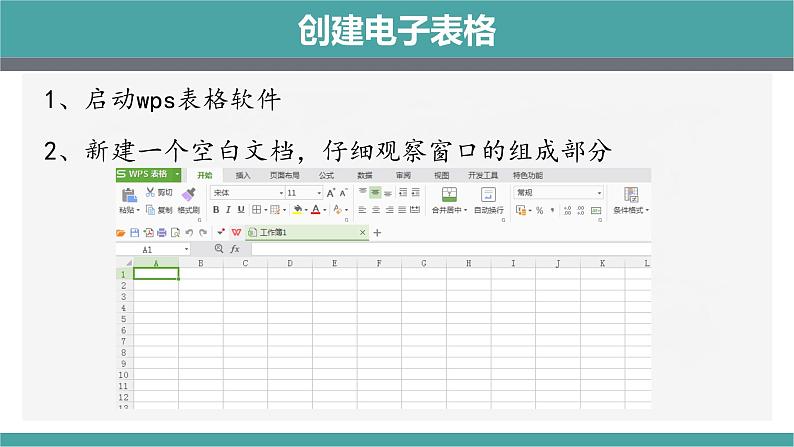Click the percent style icon
794x447 pixels.
pyautogui.click(x=539, y=210)
